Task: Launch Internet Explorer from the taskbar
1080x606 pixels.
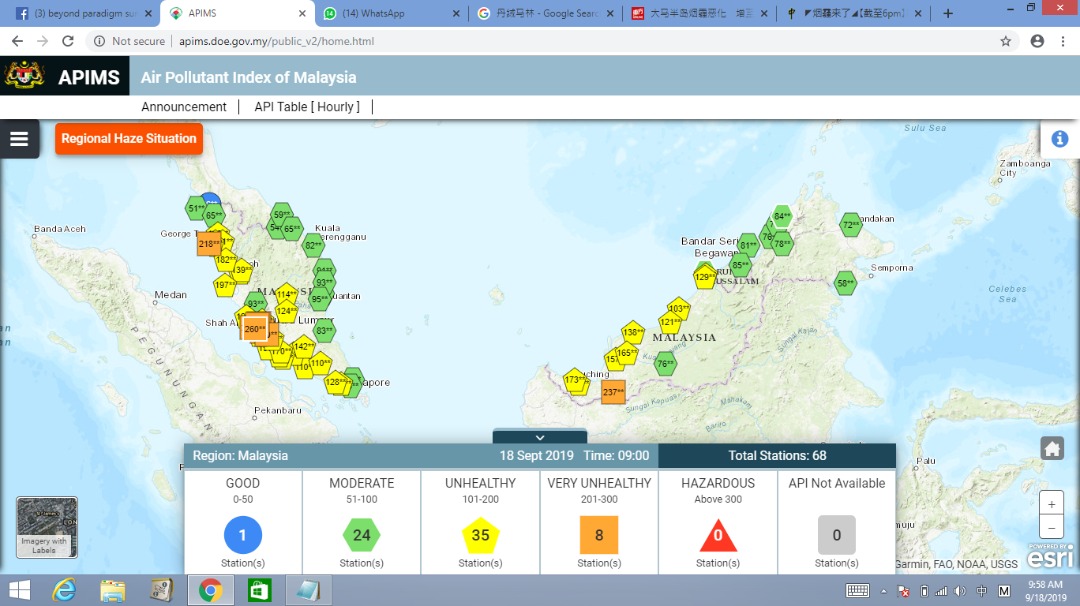Action: click(x=65, y=591)
